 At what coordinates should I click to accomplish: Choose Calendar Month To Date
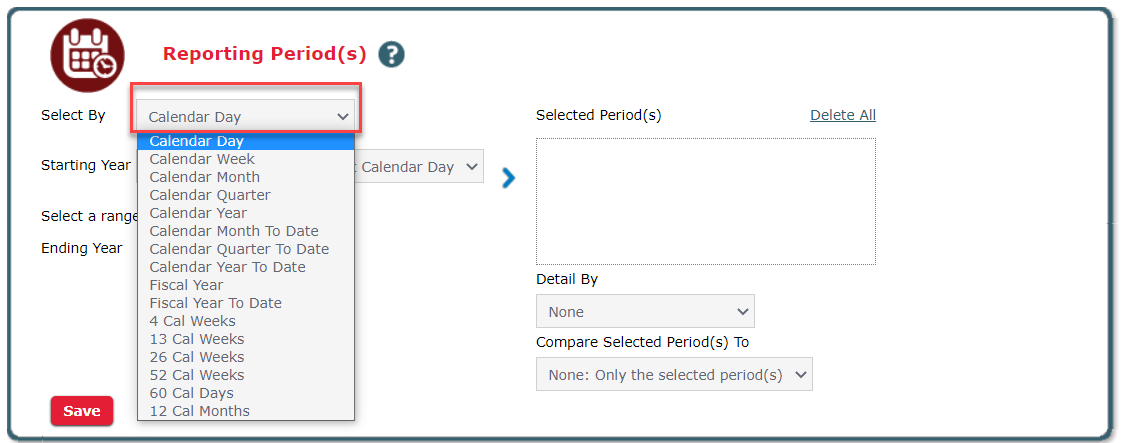[x=234, y=231]
